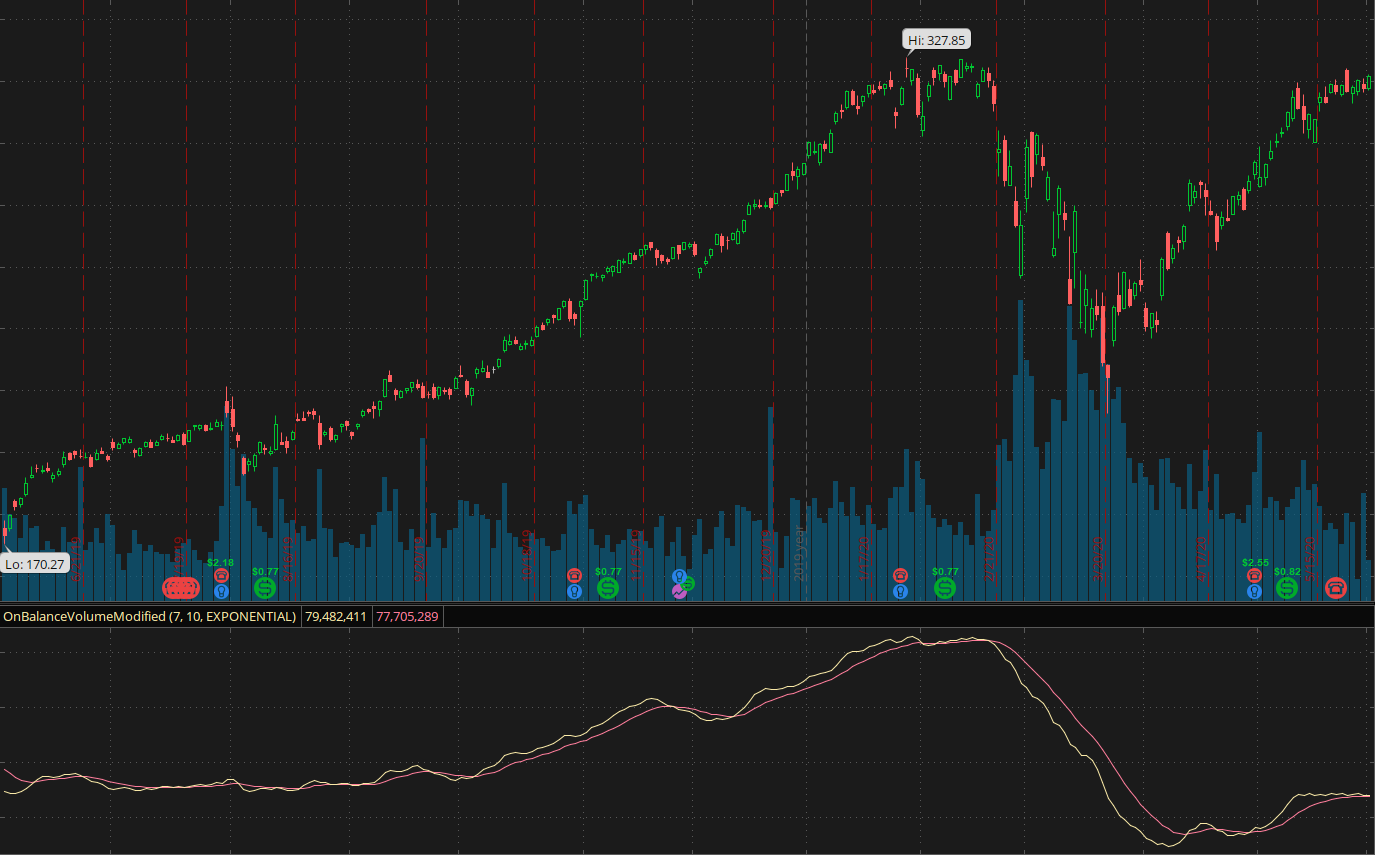Image resolution: width=1375 pixels, height=855 pixels.
Task: Click the 2/21/20 expiration date marker
Action: click(x=990, y=555)
